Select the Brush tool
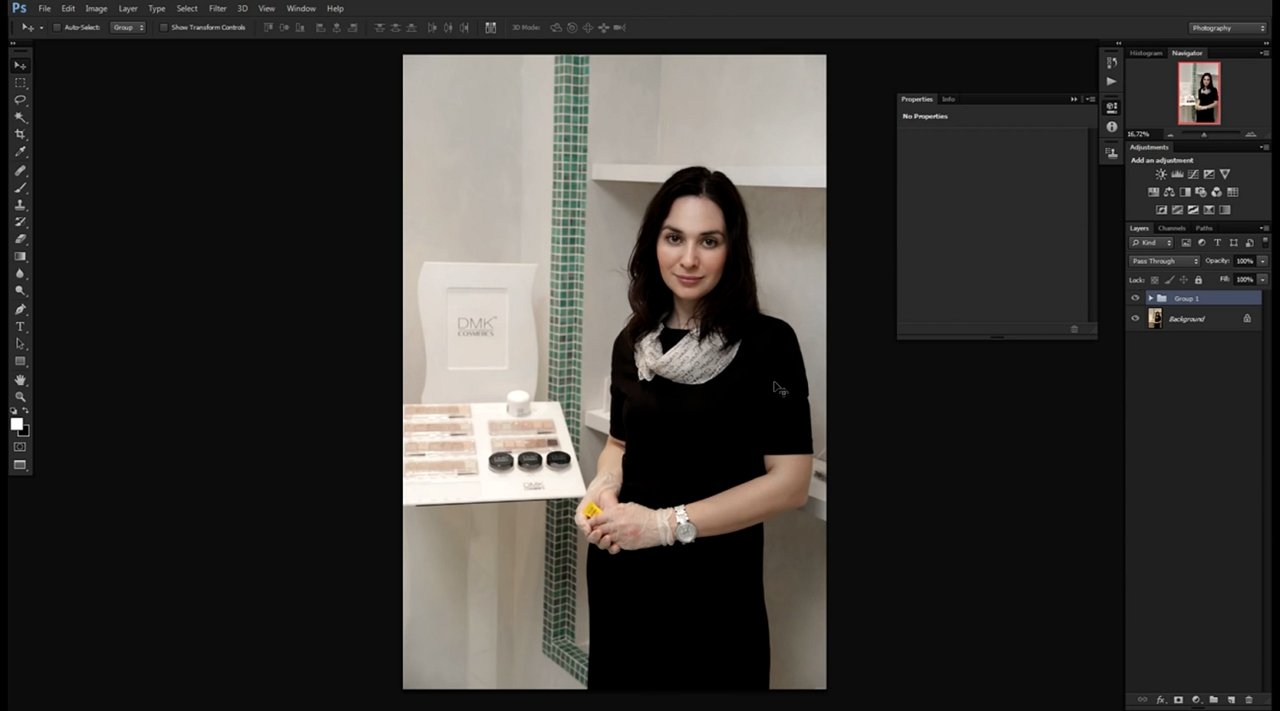Image resolution: width=1280 pixels, height=711 pixels. (20, 188)
